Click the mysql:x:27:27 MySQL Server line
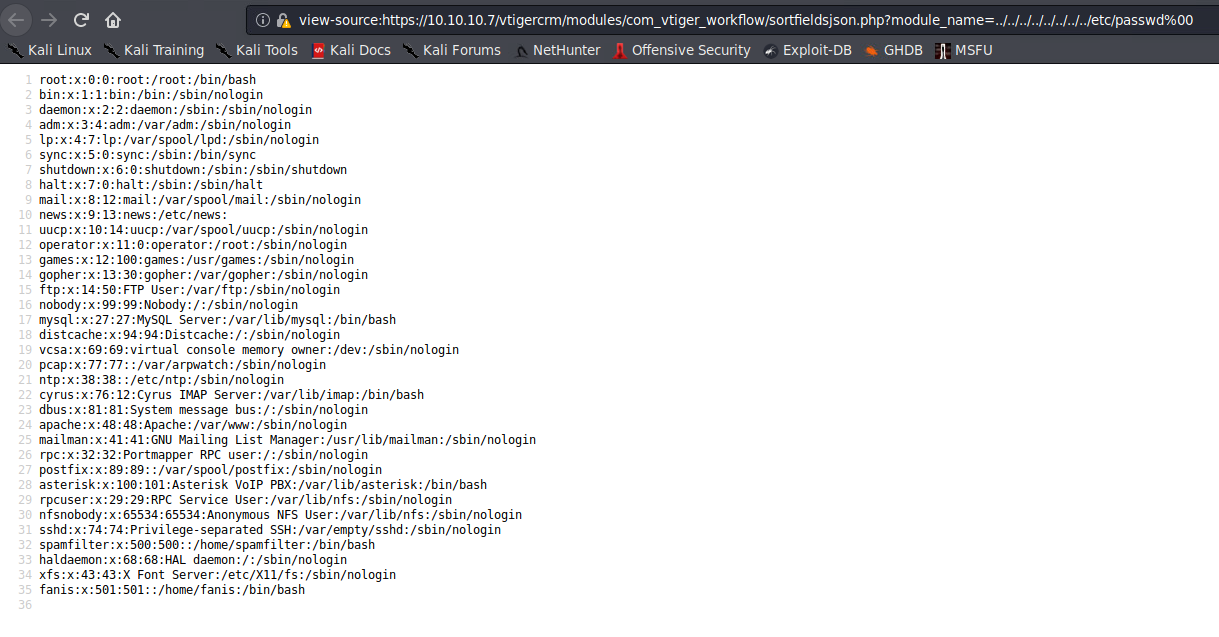Screen dimensions: 1219x637 point(217,320)
